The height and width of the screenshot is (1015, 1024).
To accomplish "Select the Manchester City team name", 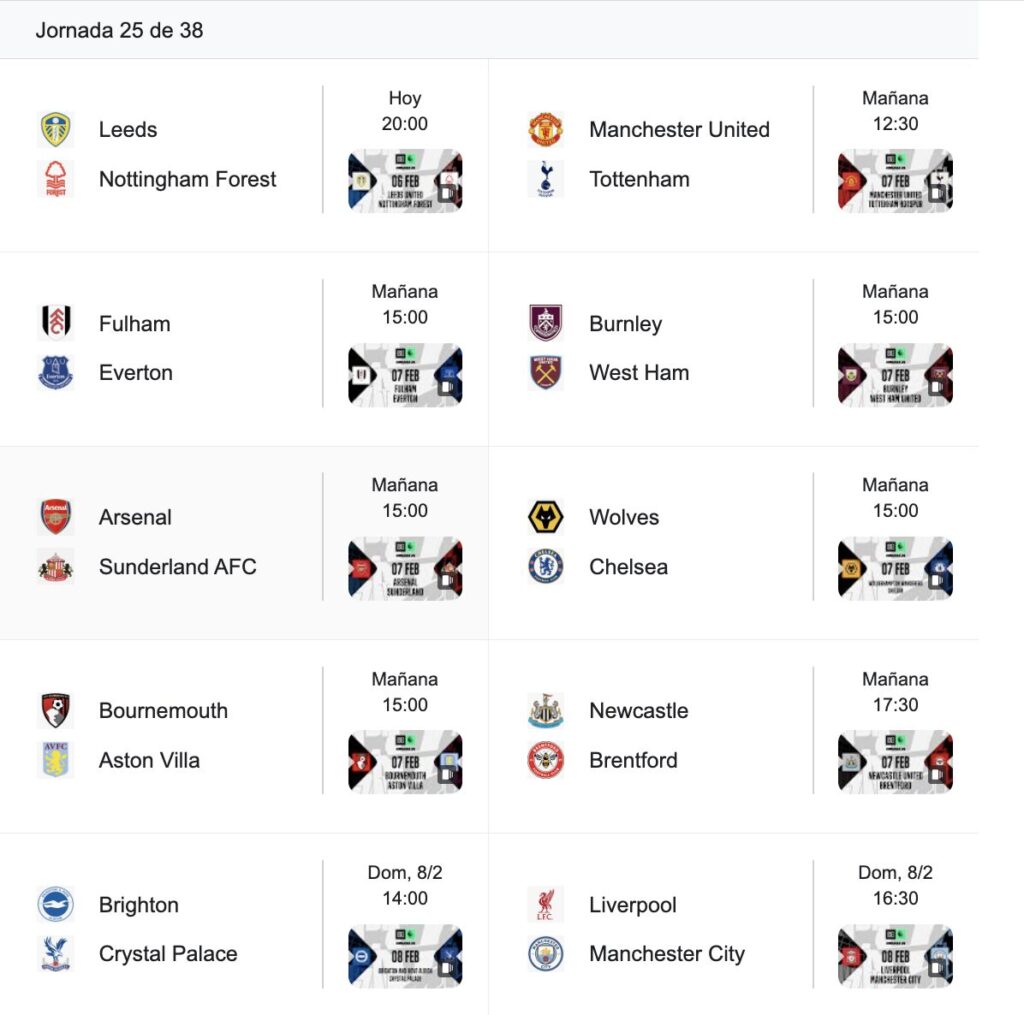I will pos(667,954).
